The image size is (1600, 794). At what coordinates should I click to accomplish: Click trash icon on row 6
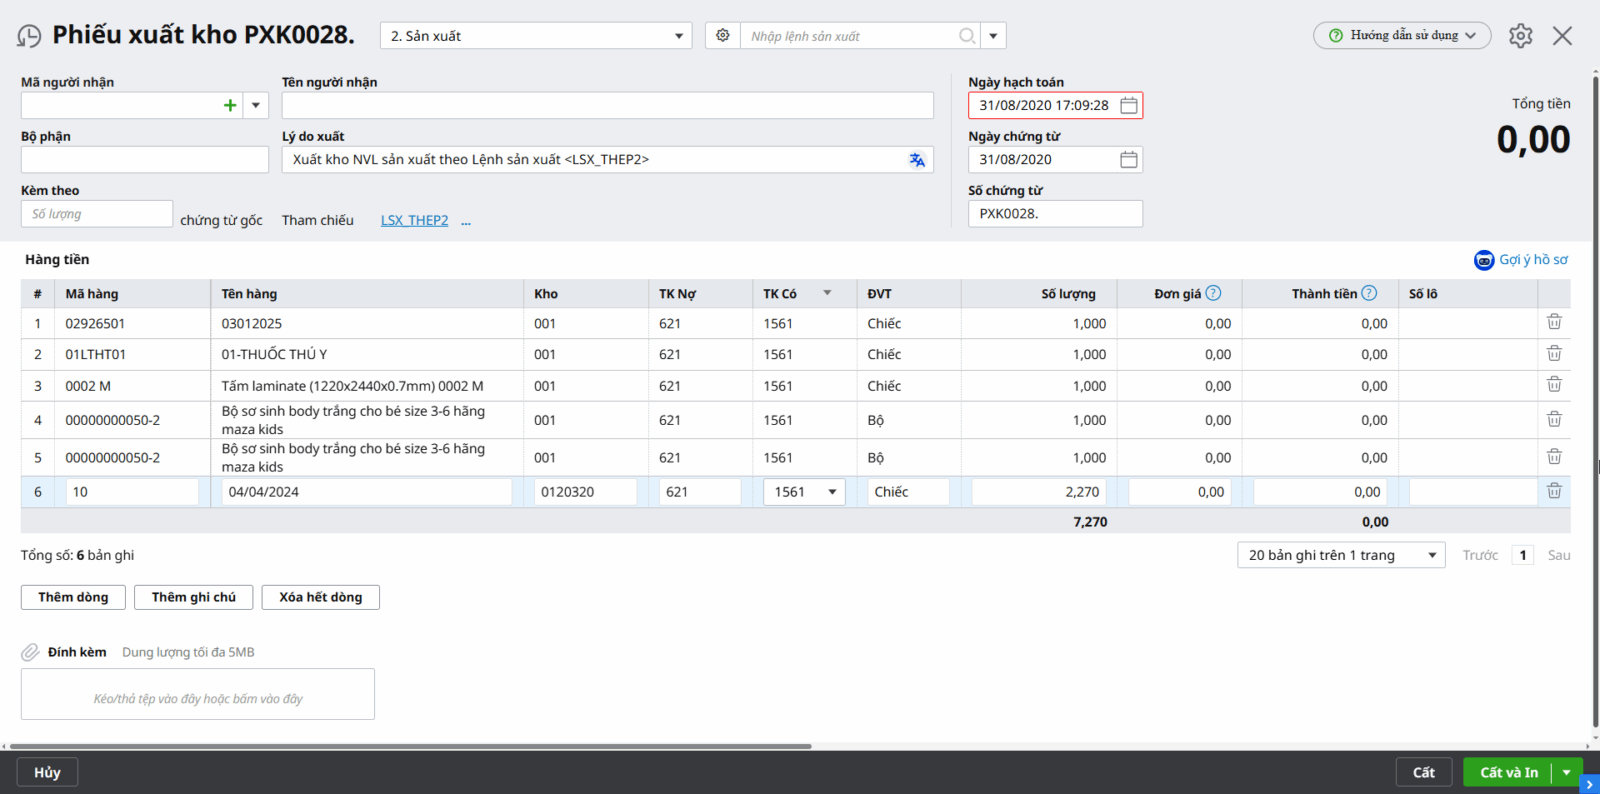click(1554, 491)
